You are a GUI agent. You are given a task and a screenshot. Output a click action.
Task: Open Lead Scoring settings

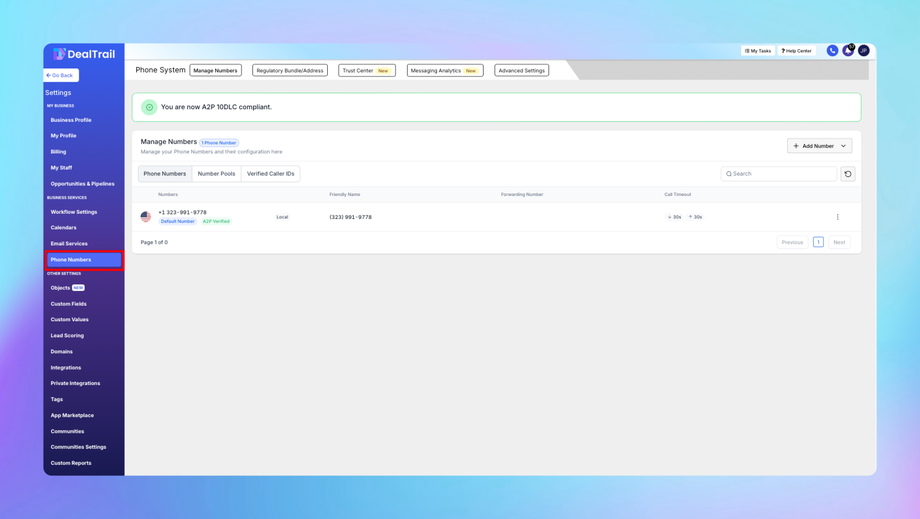pyautogui.click(x=67, y=335)
